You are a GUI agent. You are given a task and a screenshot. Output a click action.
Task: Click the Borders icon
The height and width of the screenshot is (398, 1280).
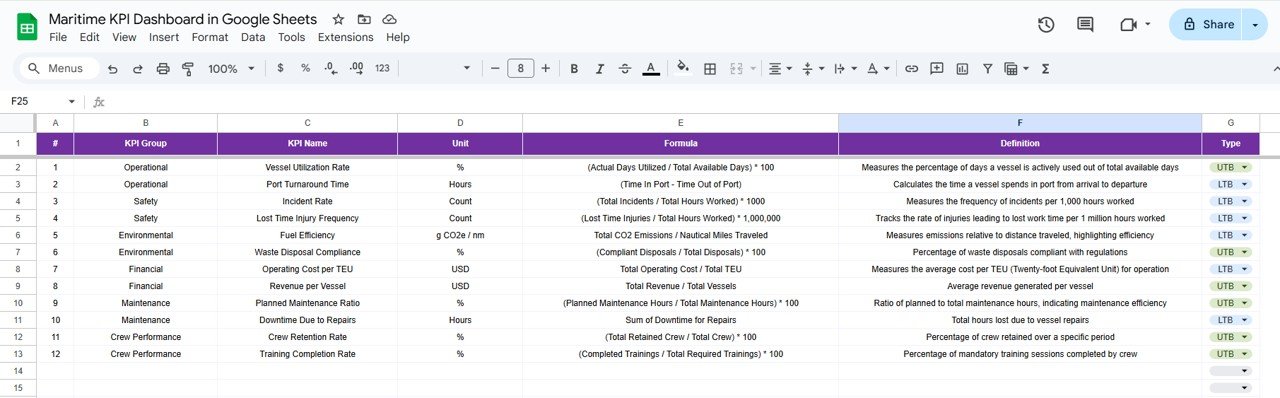[710, 69]
